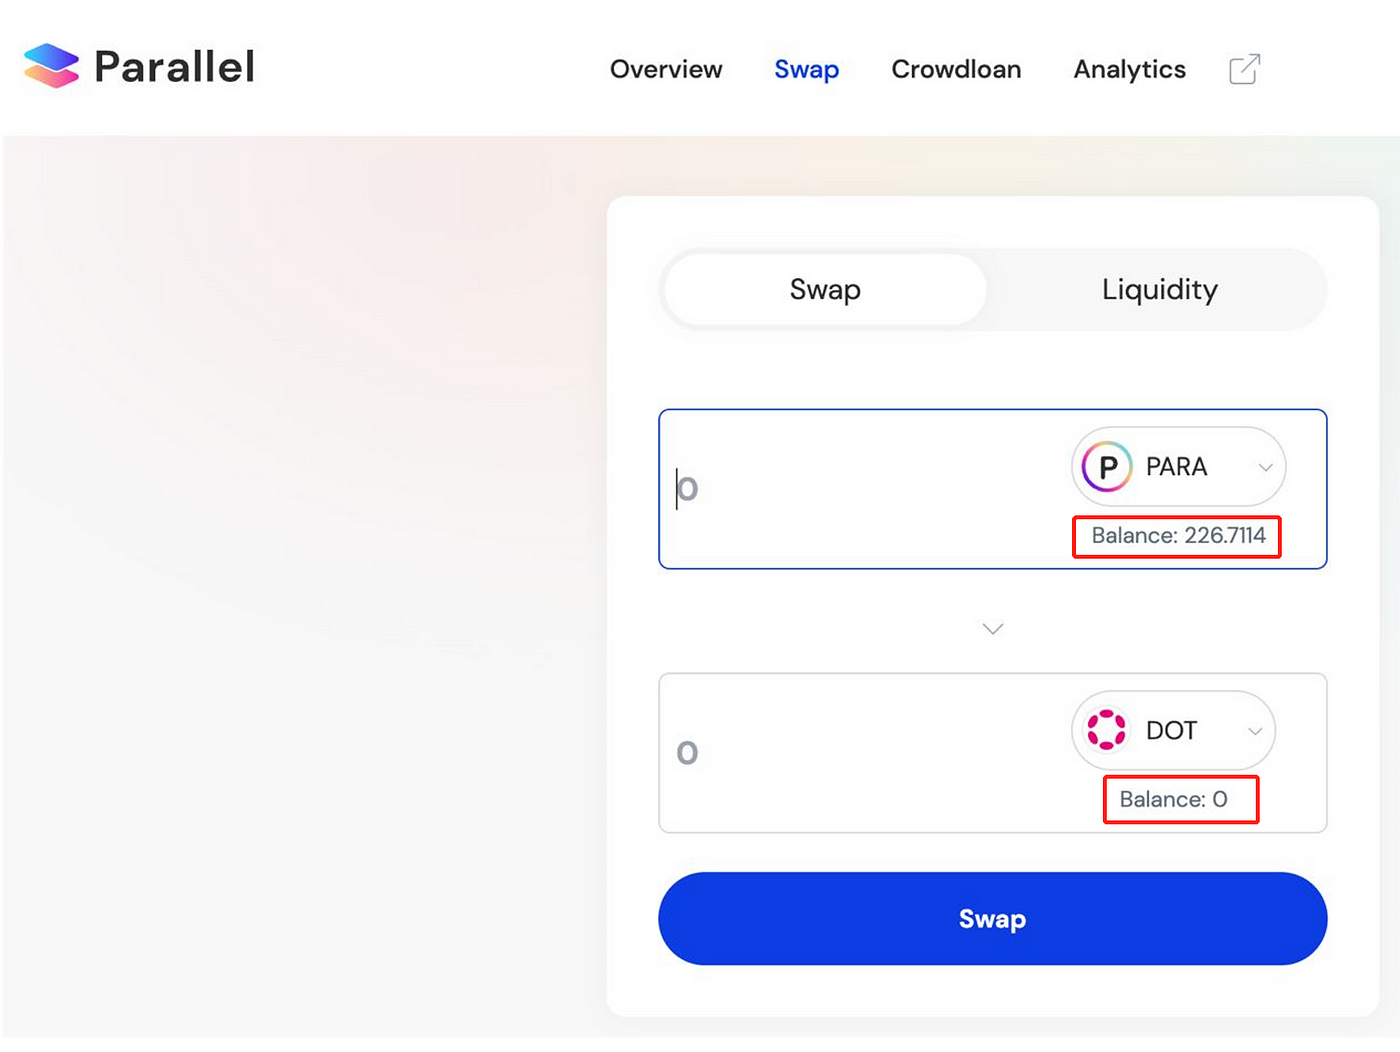Click the PARA token icon
The image size is (1400, 1052).
[x=1107, y=467]
